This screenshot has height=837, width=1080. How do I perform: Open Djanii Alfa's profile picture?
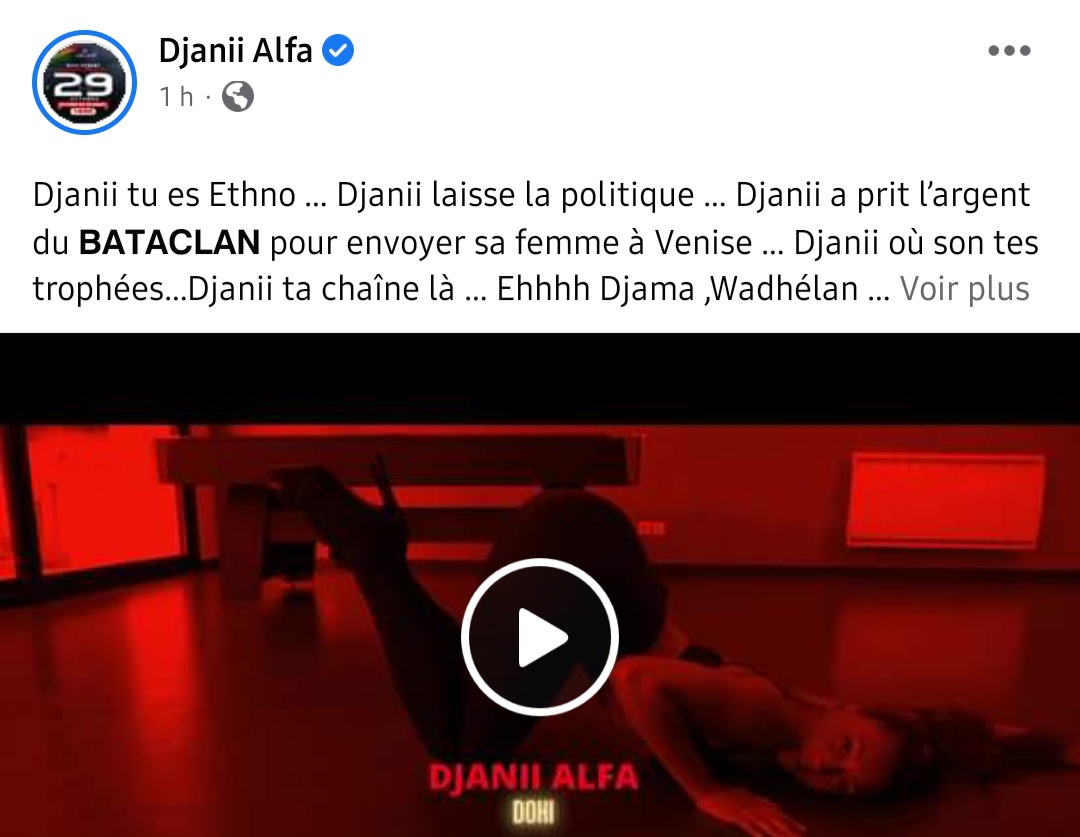84,83
